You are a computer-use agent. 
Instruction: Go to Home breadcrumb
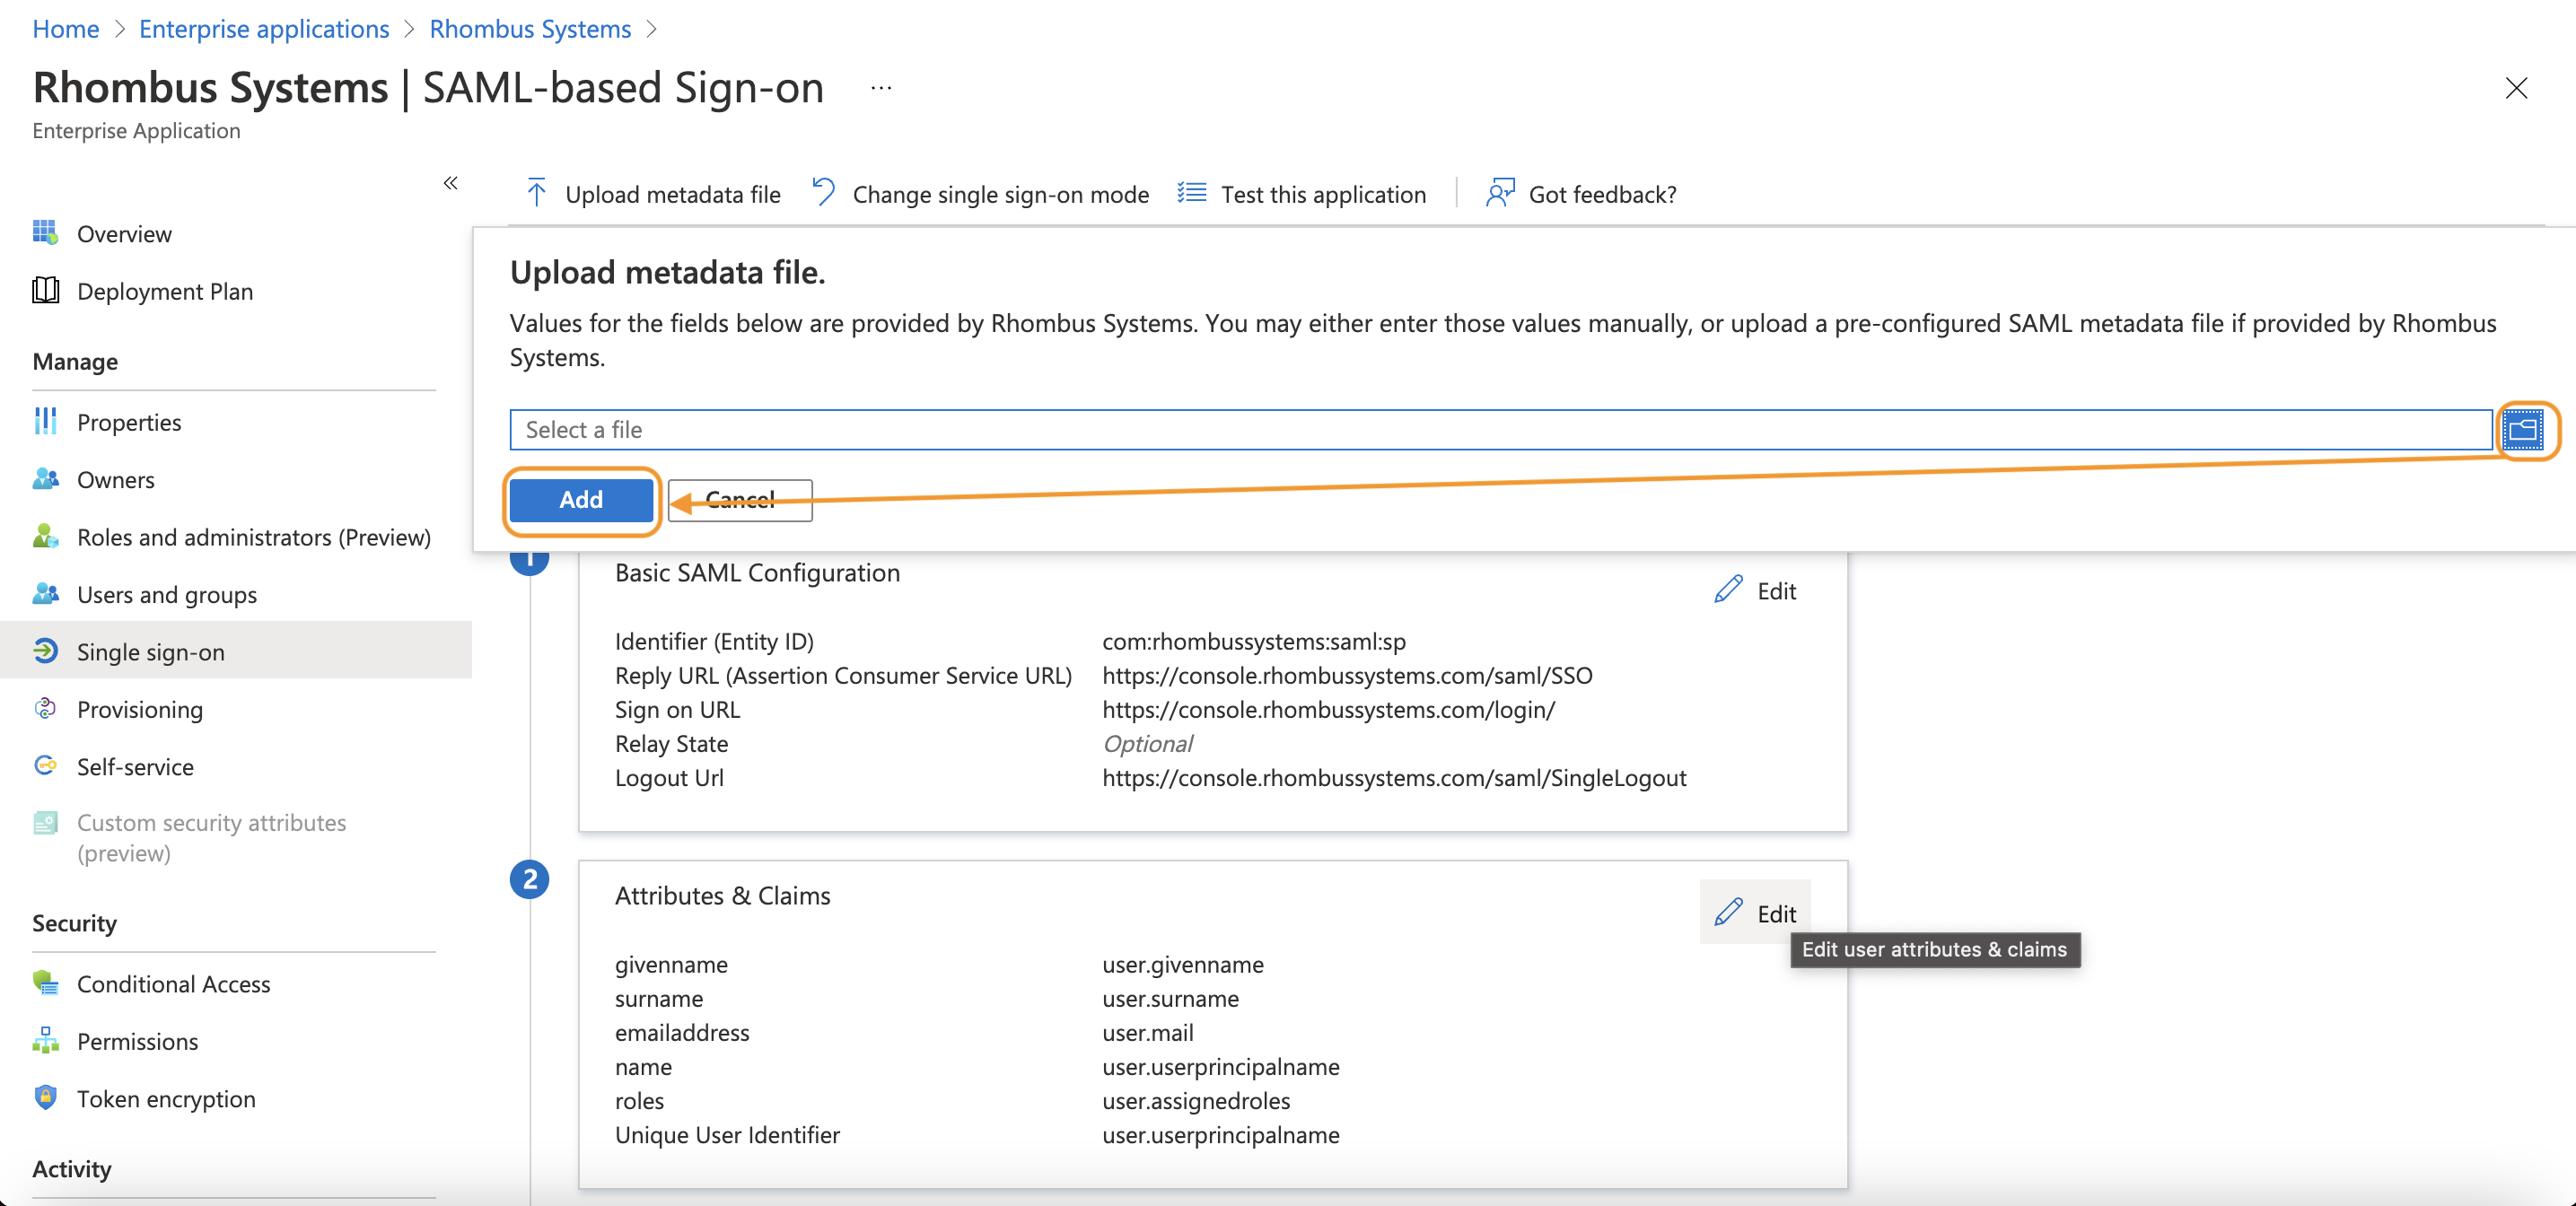coord(66,29)
